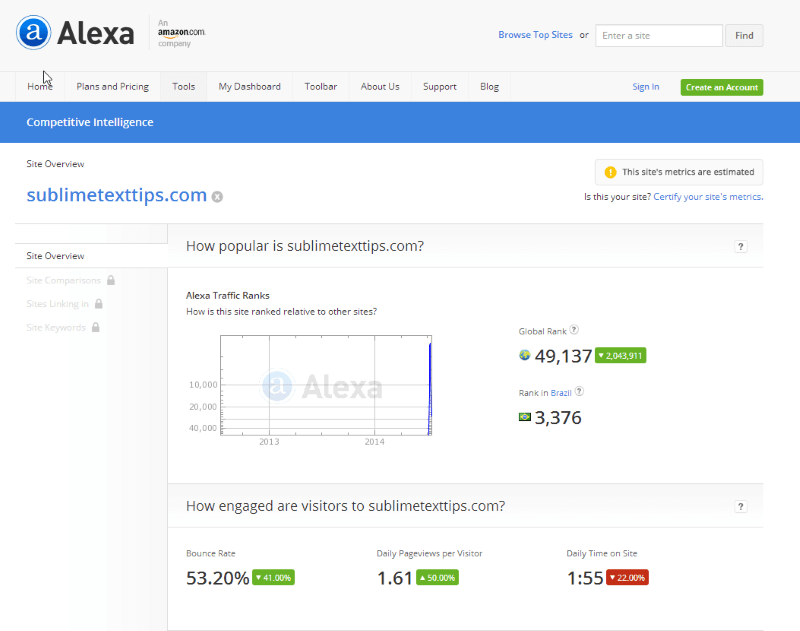800x631 pixels.
Task: Click the Alexa logo icon
Action: coord(33,32)
